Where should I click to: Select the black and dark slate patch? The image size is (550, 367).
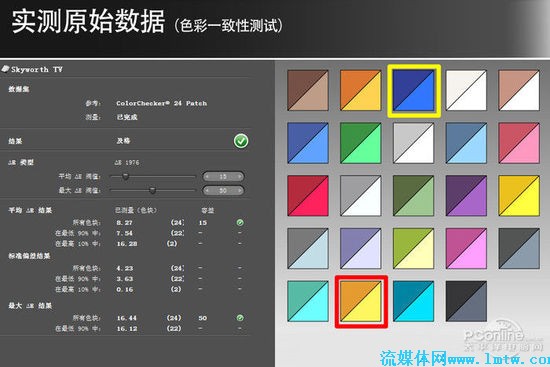(466, 301)
